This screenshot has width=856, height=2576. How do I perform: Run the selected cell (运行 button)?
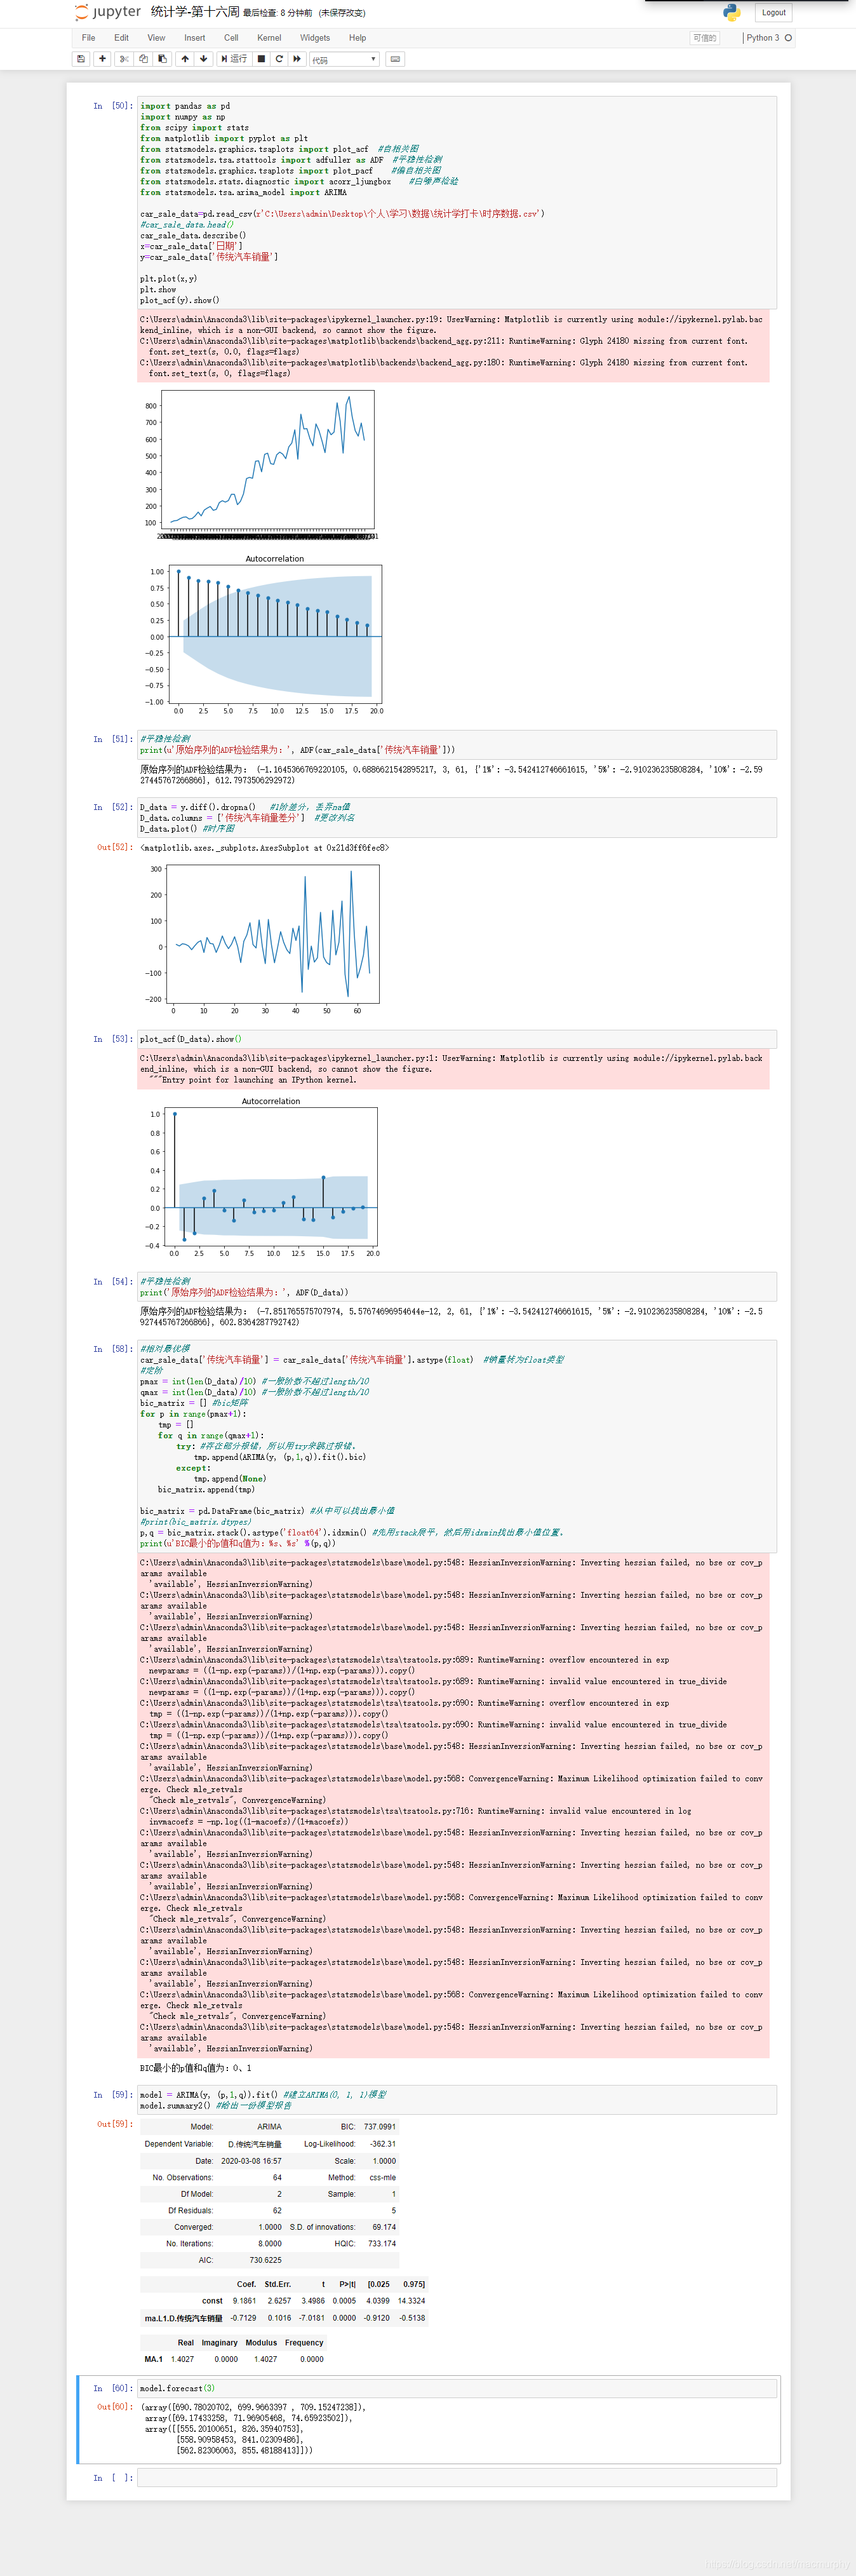coord(234,59)
